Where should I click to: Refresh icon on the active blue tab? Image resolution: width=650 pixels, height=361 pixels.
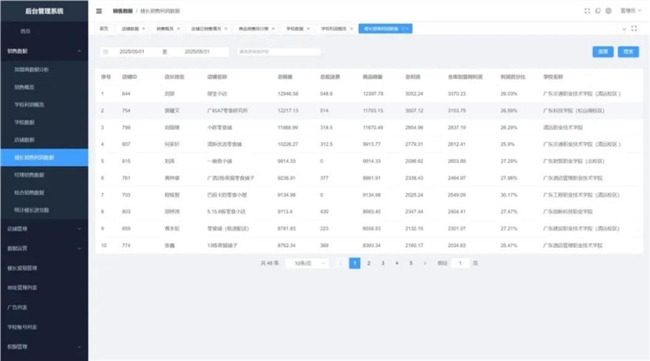click(403, 29)
